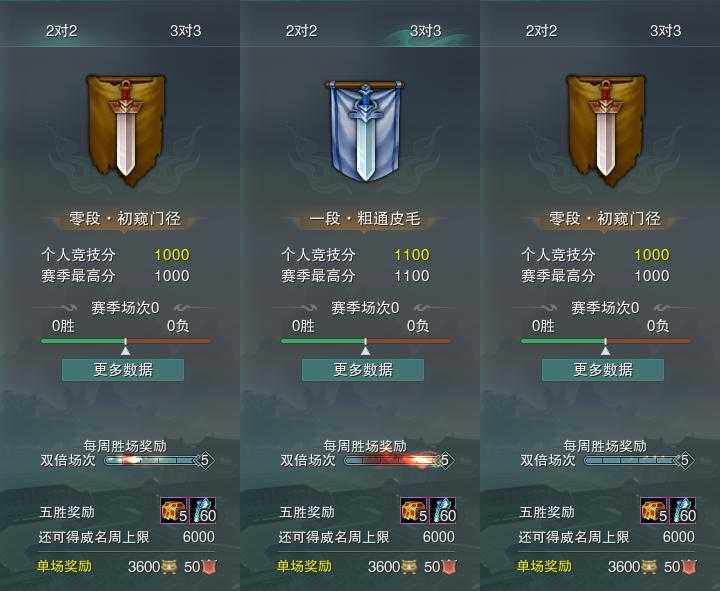Select the blue crystal 60 reward in left panel
The image size is (720, 591).
202,511
